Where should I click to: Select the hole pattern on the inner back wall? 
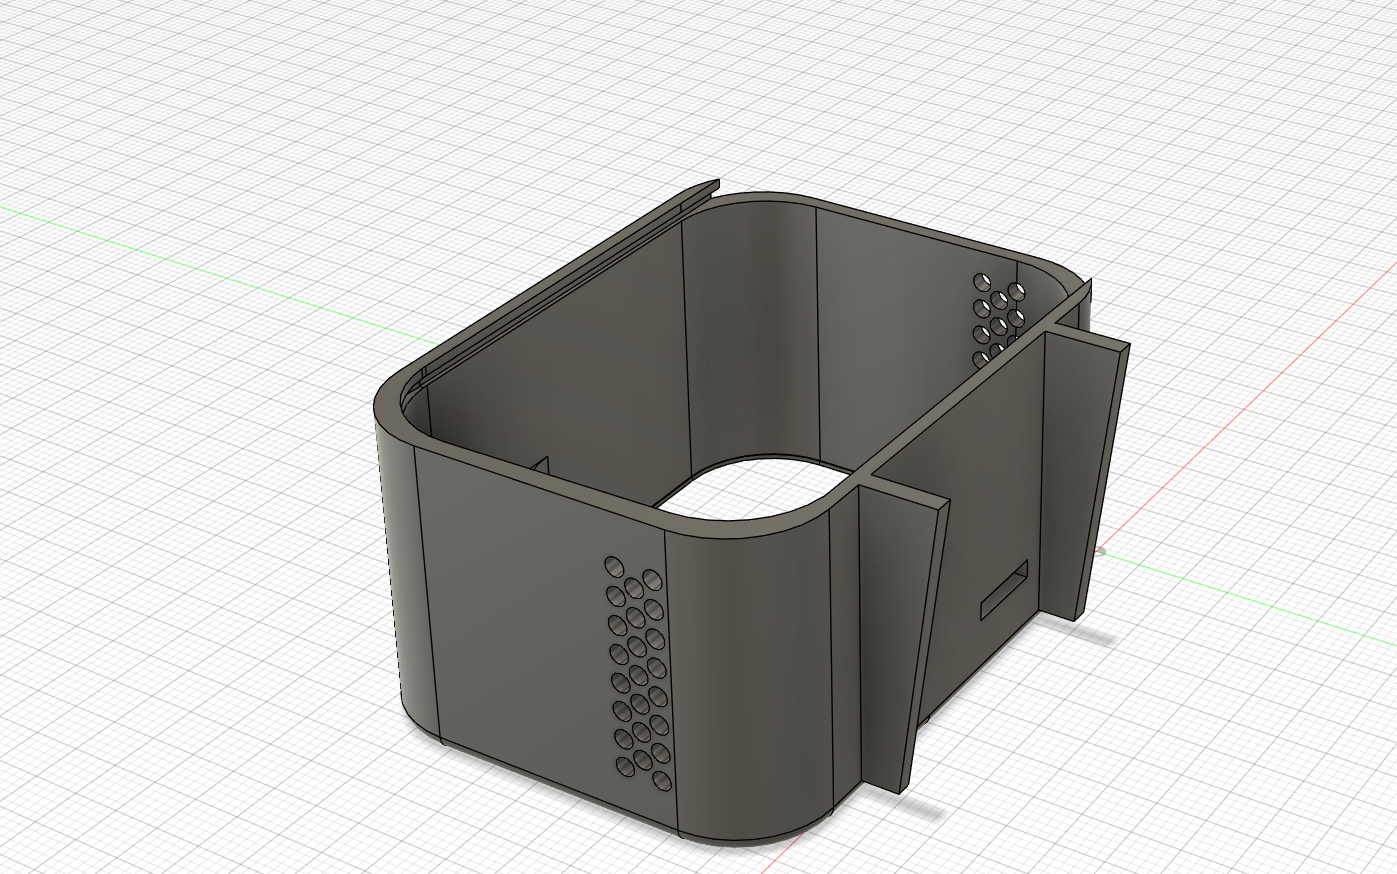[998, 318]
